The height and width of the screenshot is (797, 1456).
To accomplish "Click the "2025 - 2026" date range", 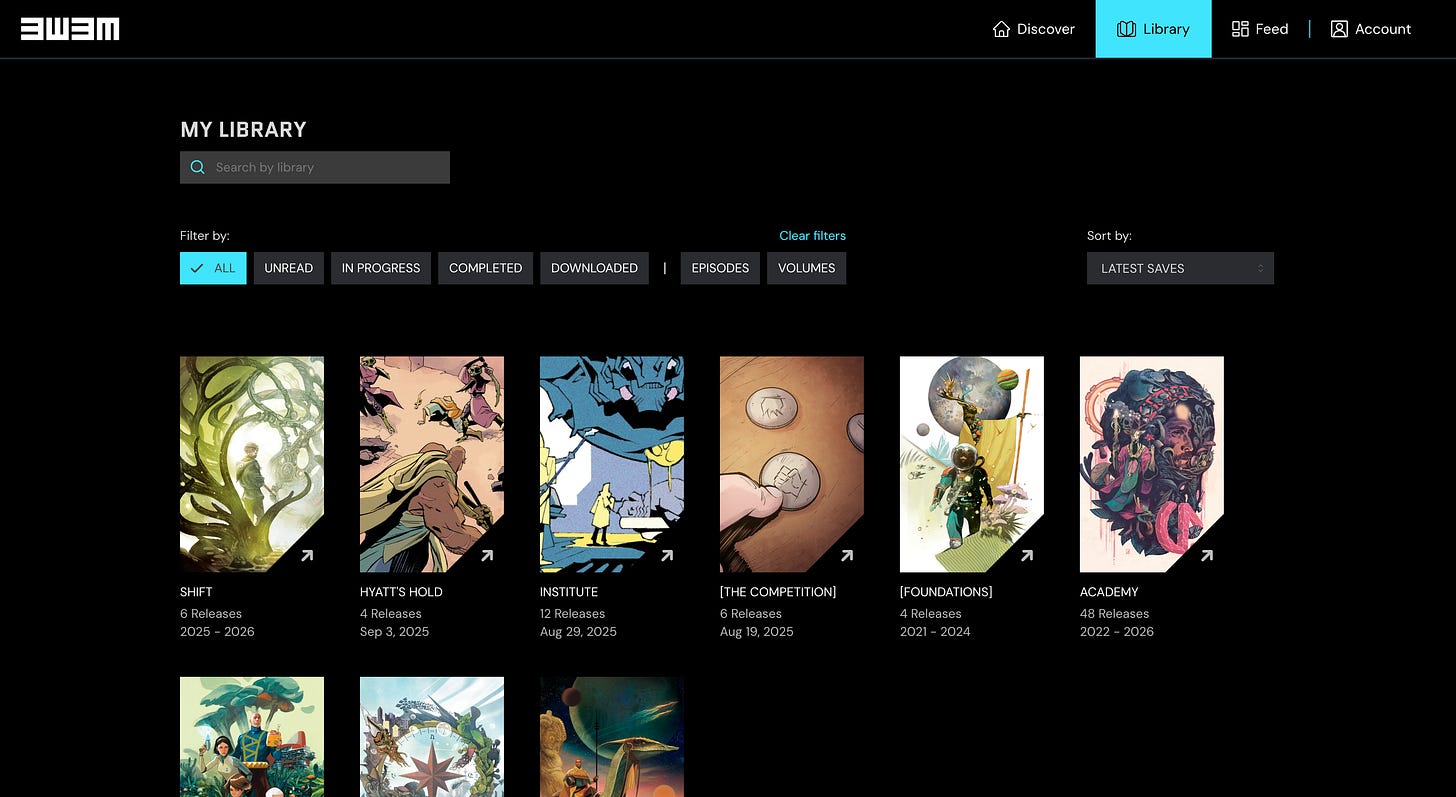I will [217, 632].
